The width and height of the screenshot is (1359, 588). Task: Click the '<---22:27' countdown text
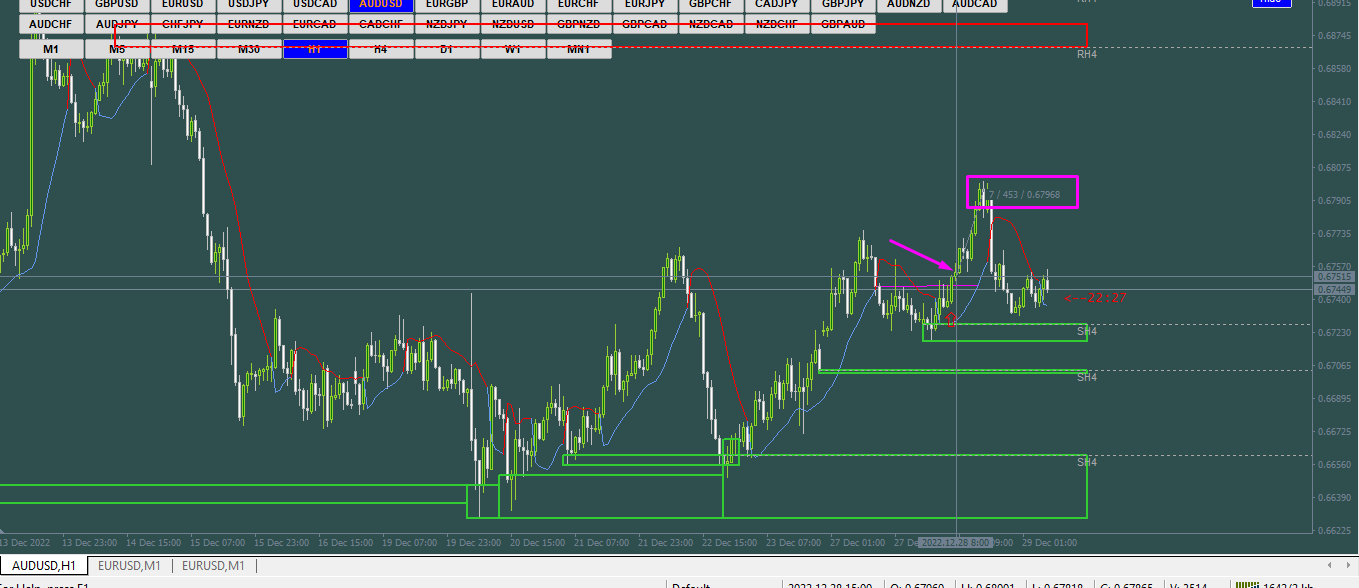coord(1096,297)
